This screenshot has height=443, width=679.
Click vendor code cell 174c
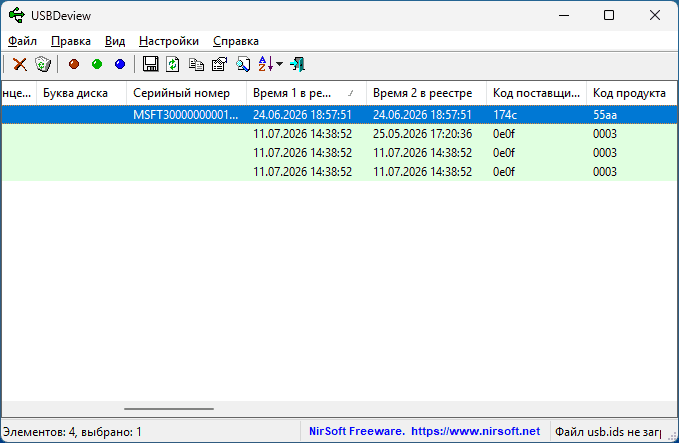505,115
